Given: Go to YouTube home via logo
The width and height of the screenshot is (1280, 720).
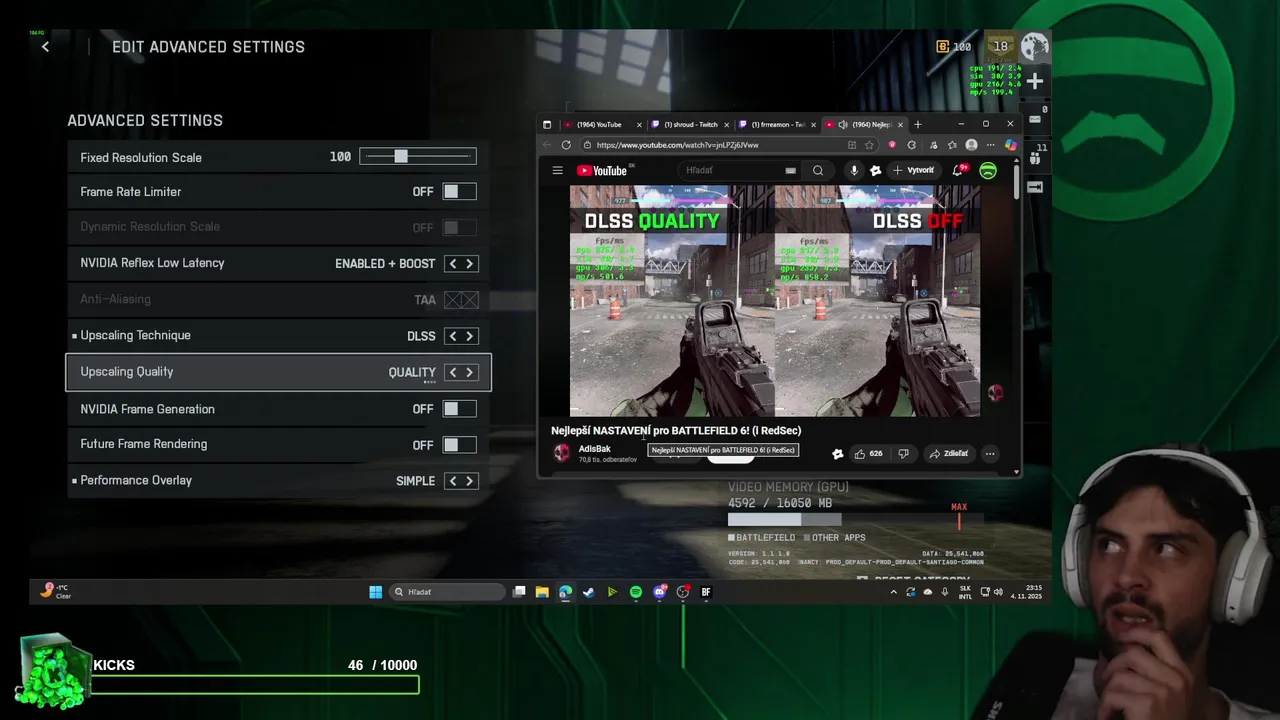Looking at the screenshot, I should (603, 171).
